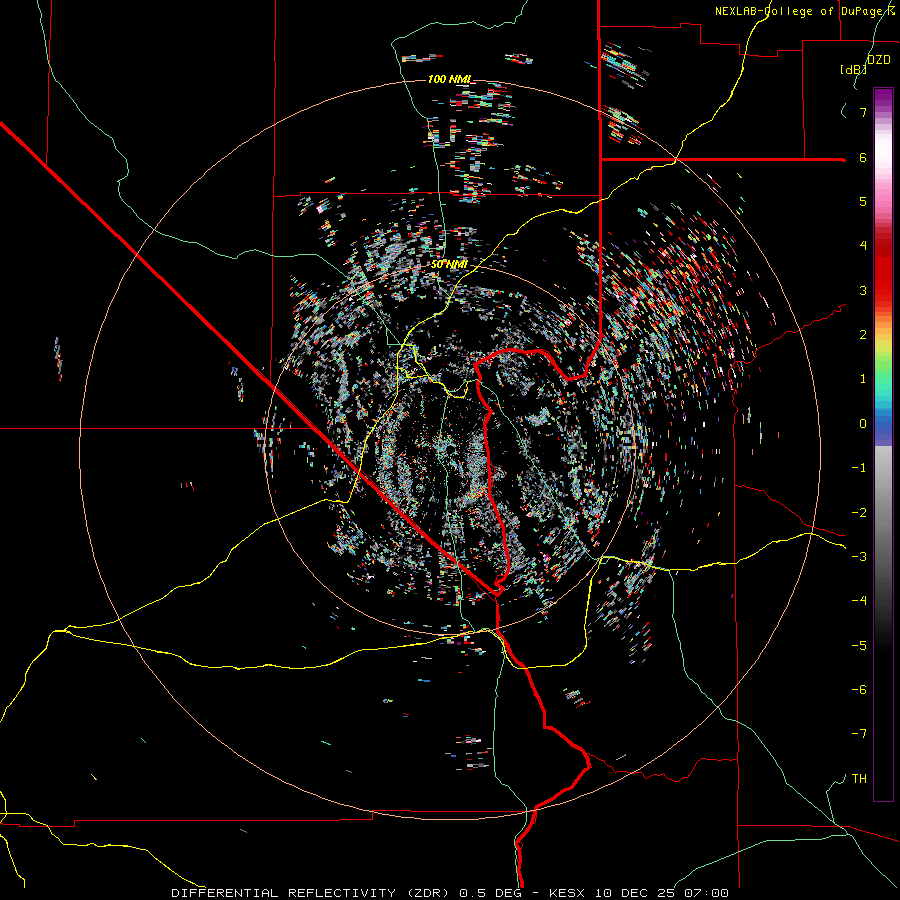Image resolution: width=900 pixels, height=900 pixels.
Task: Click the 'DIFFERENTIAL REFLECTIVITY (ZDR)' caption text
Action: pos(313,893)
